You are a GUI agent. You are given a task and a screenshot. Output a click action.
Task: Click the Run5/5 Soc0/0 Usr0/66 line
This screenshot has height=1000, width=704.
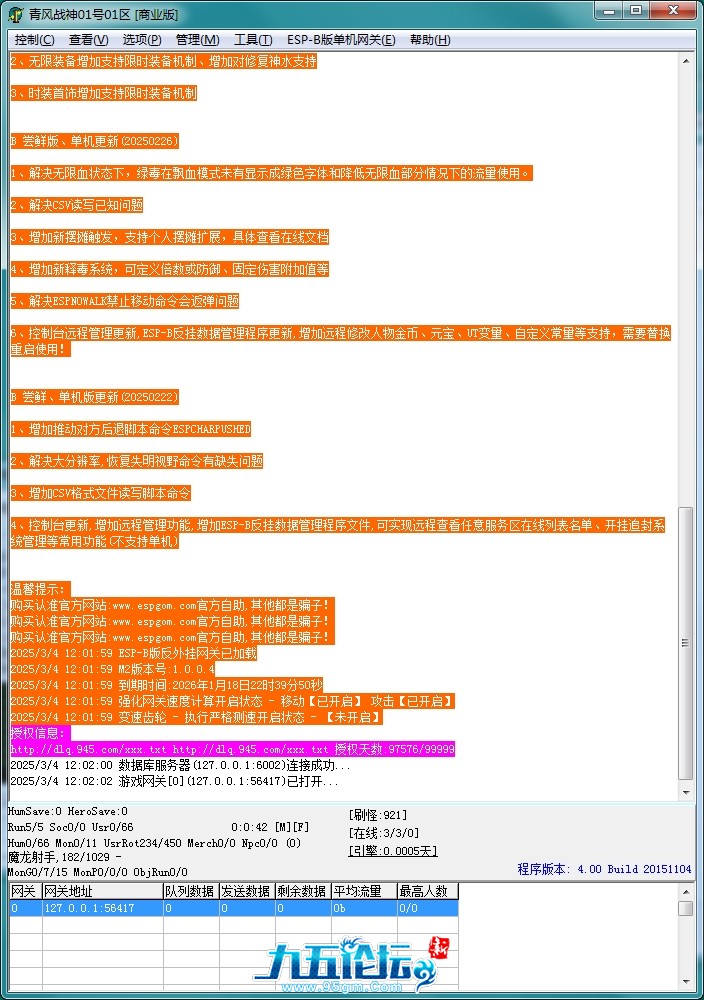click(71, 827)
